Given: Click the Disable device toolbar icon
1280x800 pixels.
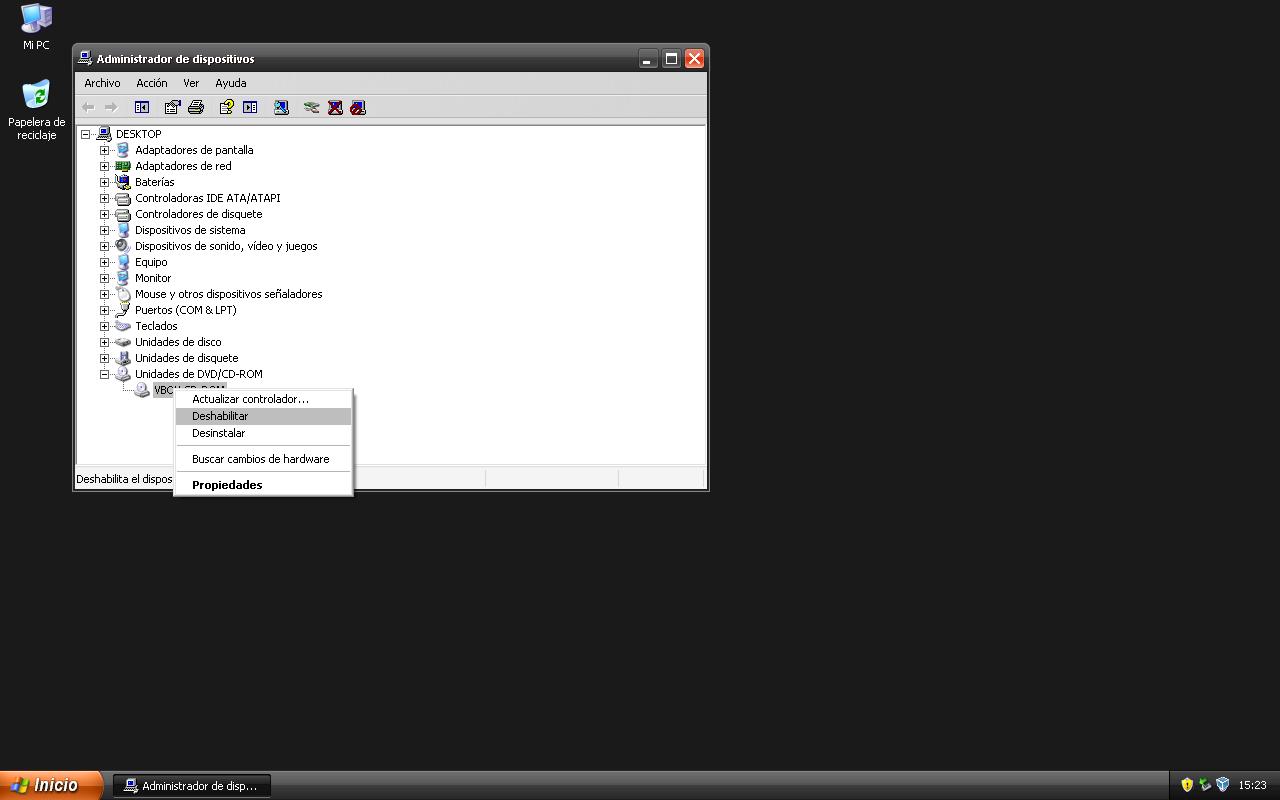Looking at the screenshot, I should 358,107.
